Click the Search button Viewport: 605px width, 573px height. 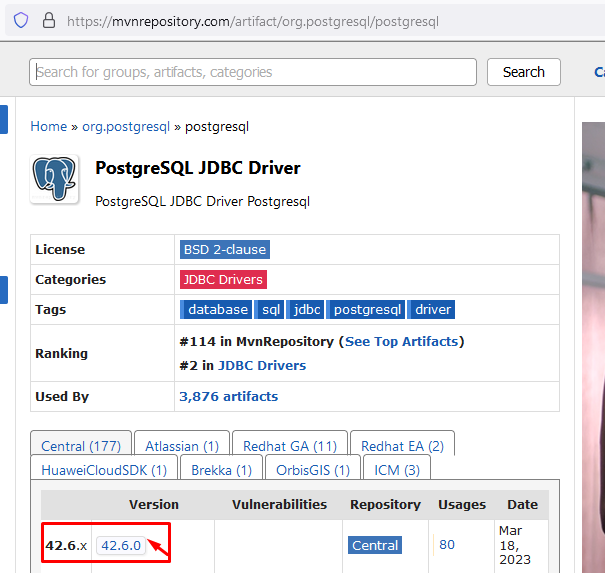click(524, 72)
